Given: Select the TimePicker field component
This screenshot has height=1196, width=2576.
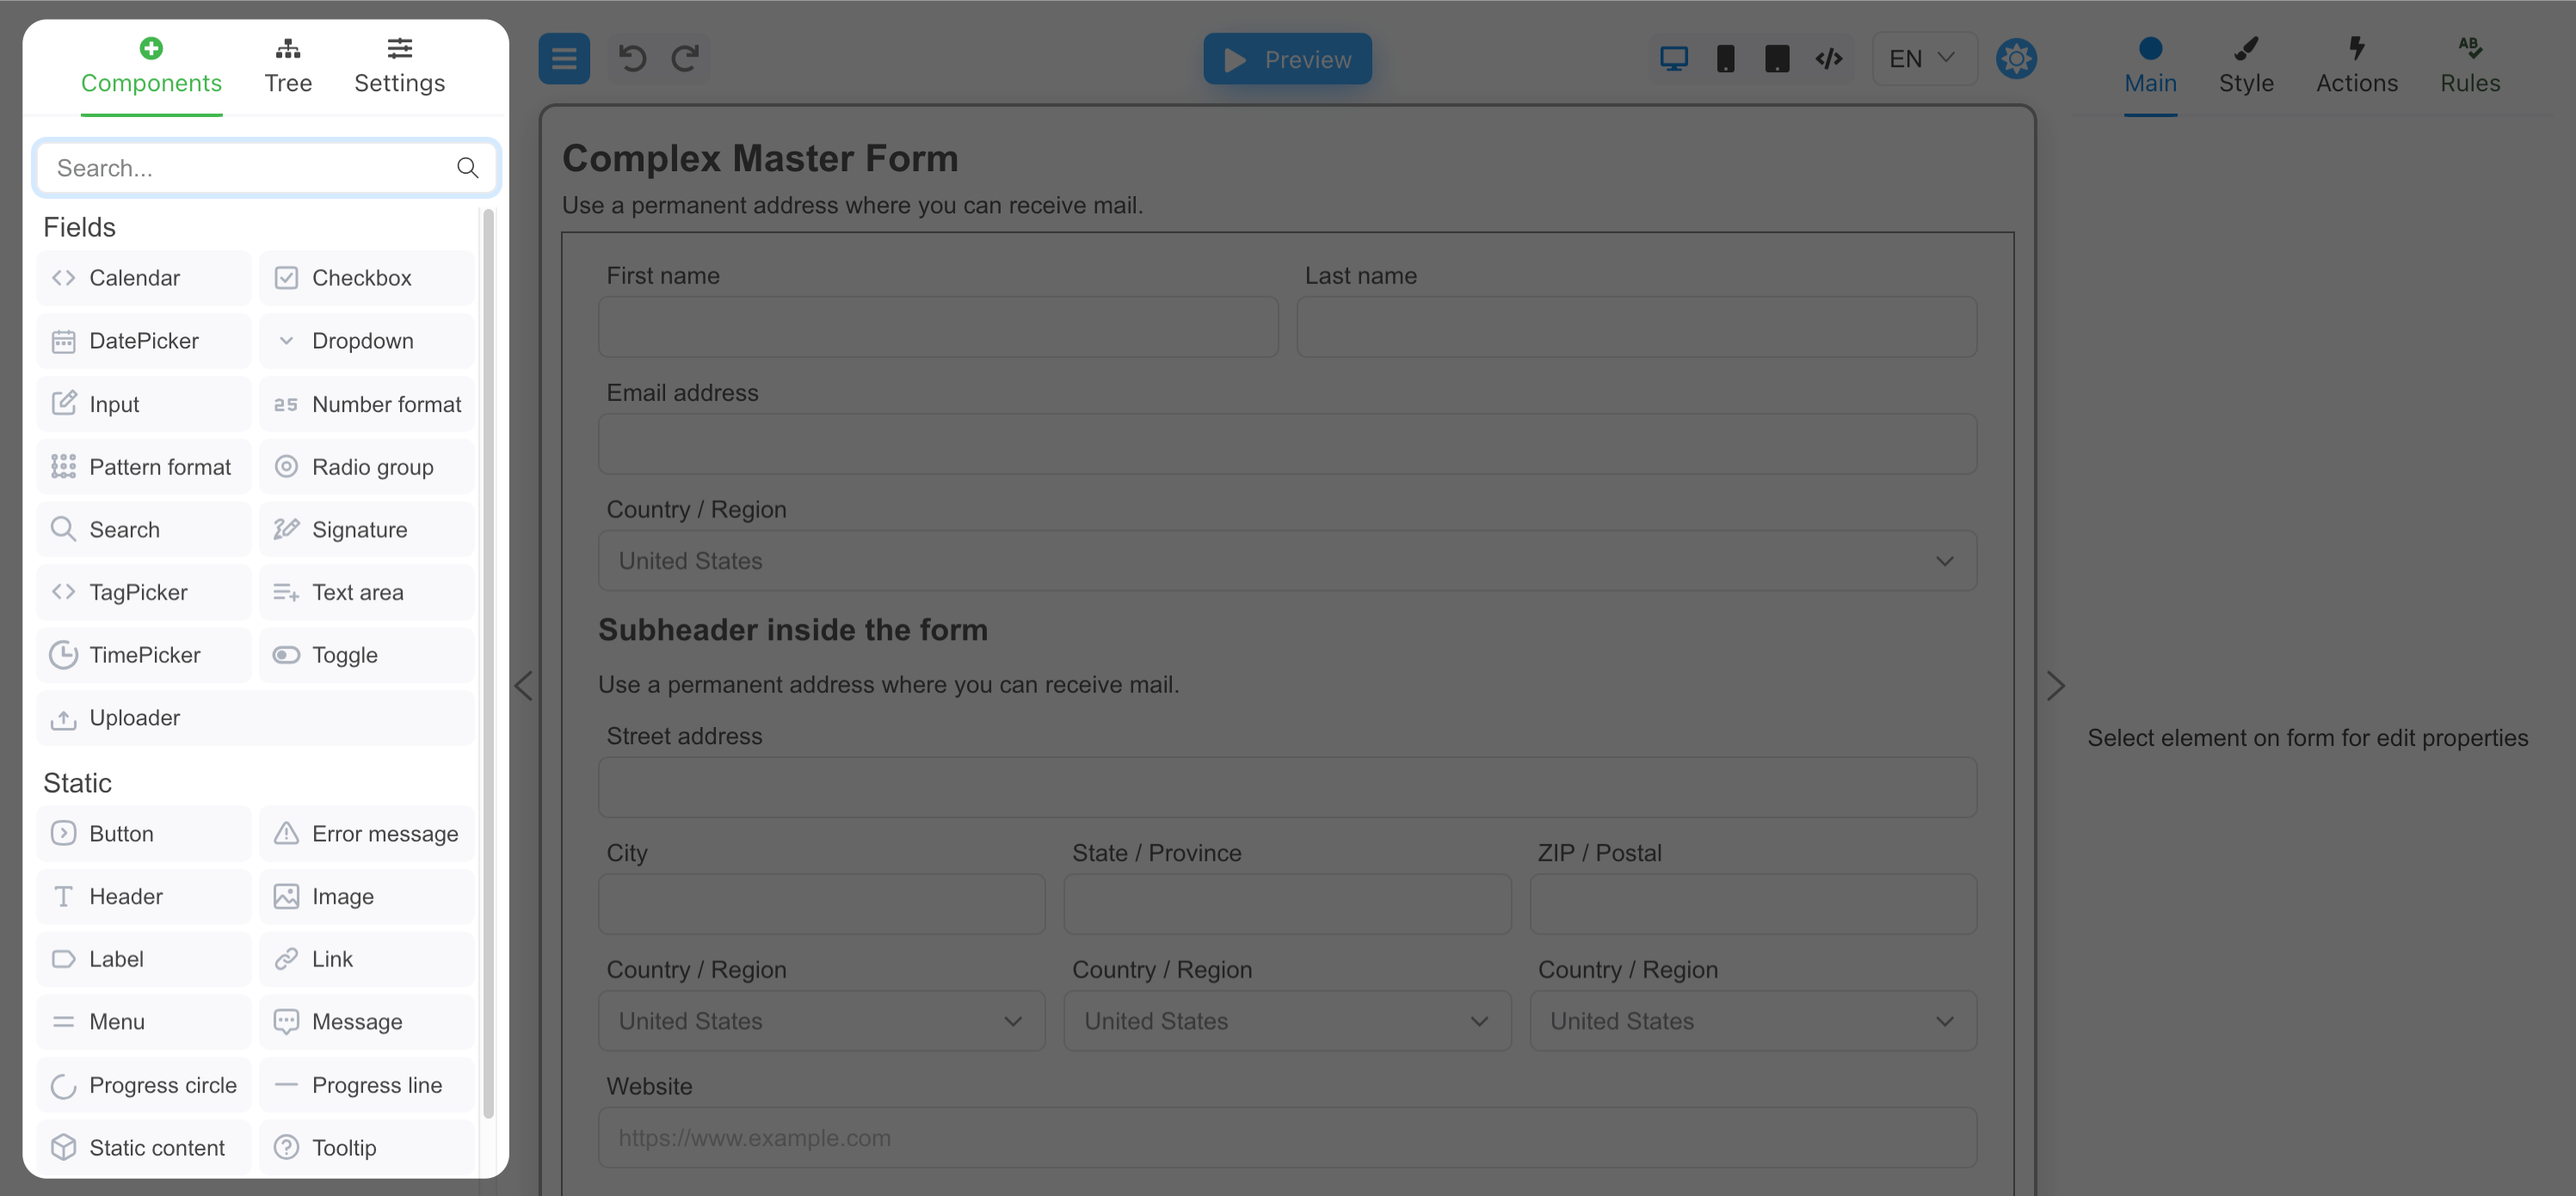Looking at the screenshot, I should pos(144,654).
